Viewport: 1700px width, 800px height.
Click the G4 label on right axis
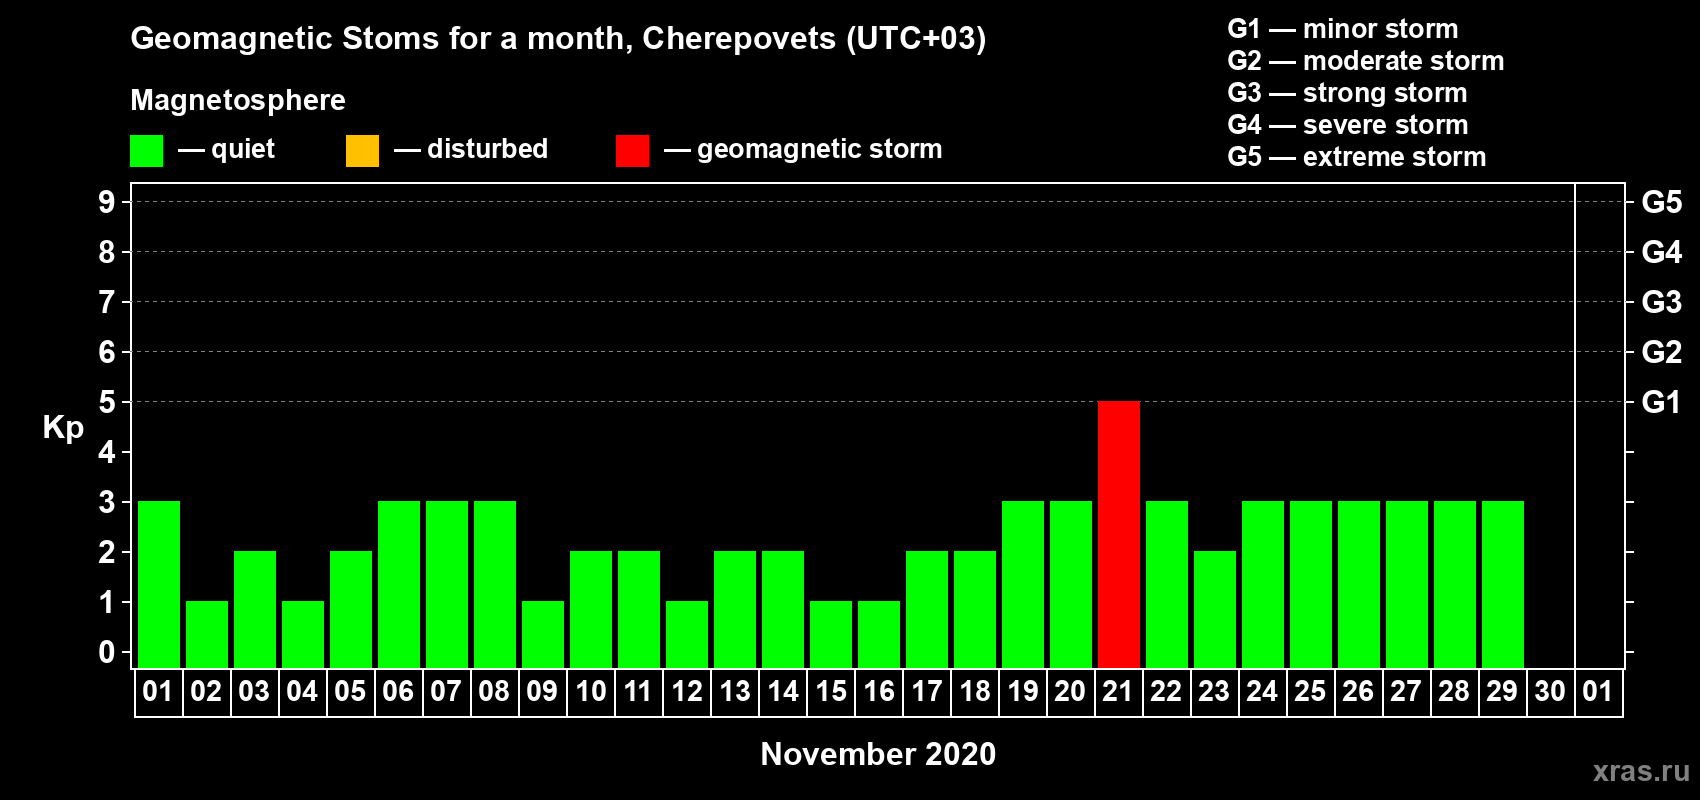[1661, 252]
